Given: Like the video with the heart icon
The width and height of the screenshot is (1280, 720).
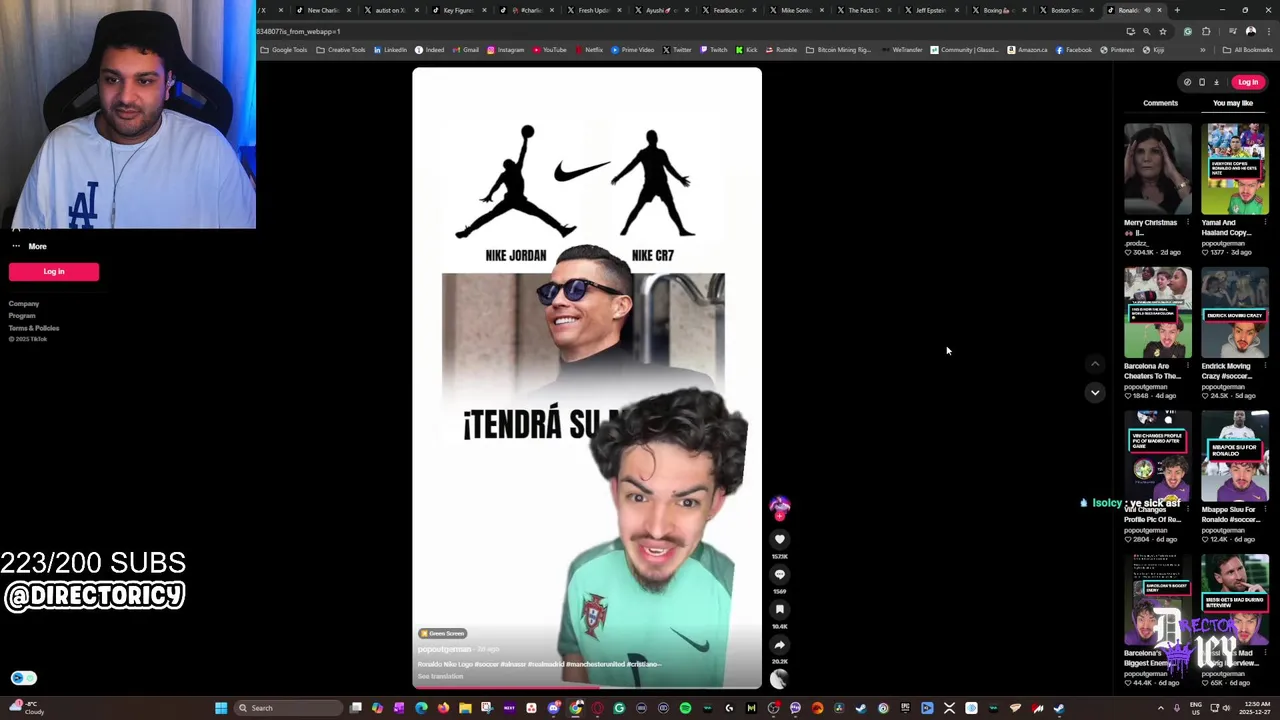Looking at the screenshot, I should [x=780, y=539].
